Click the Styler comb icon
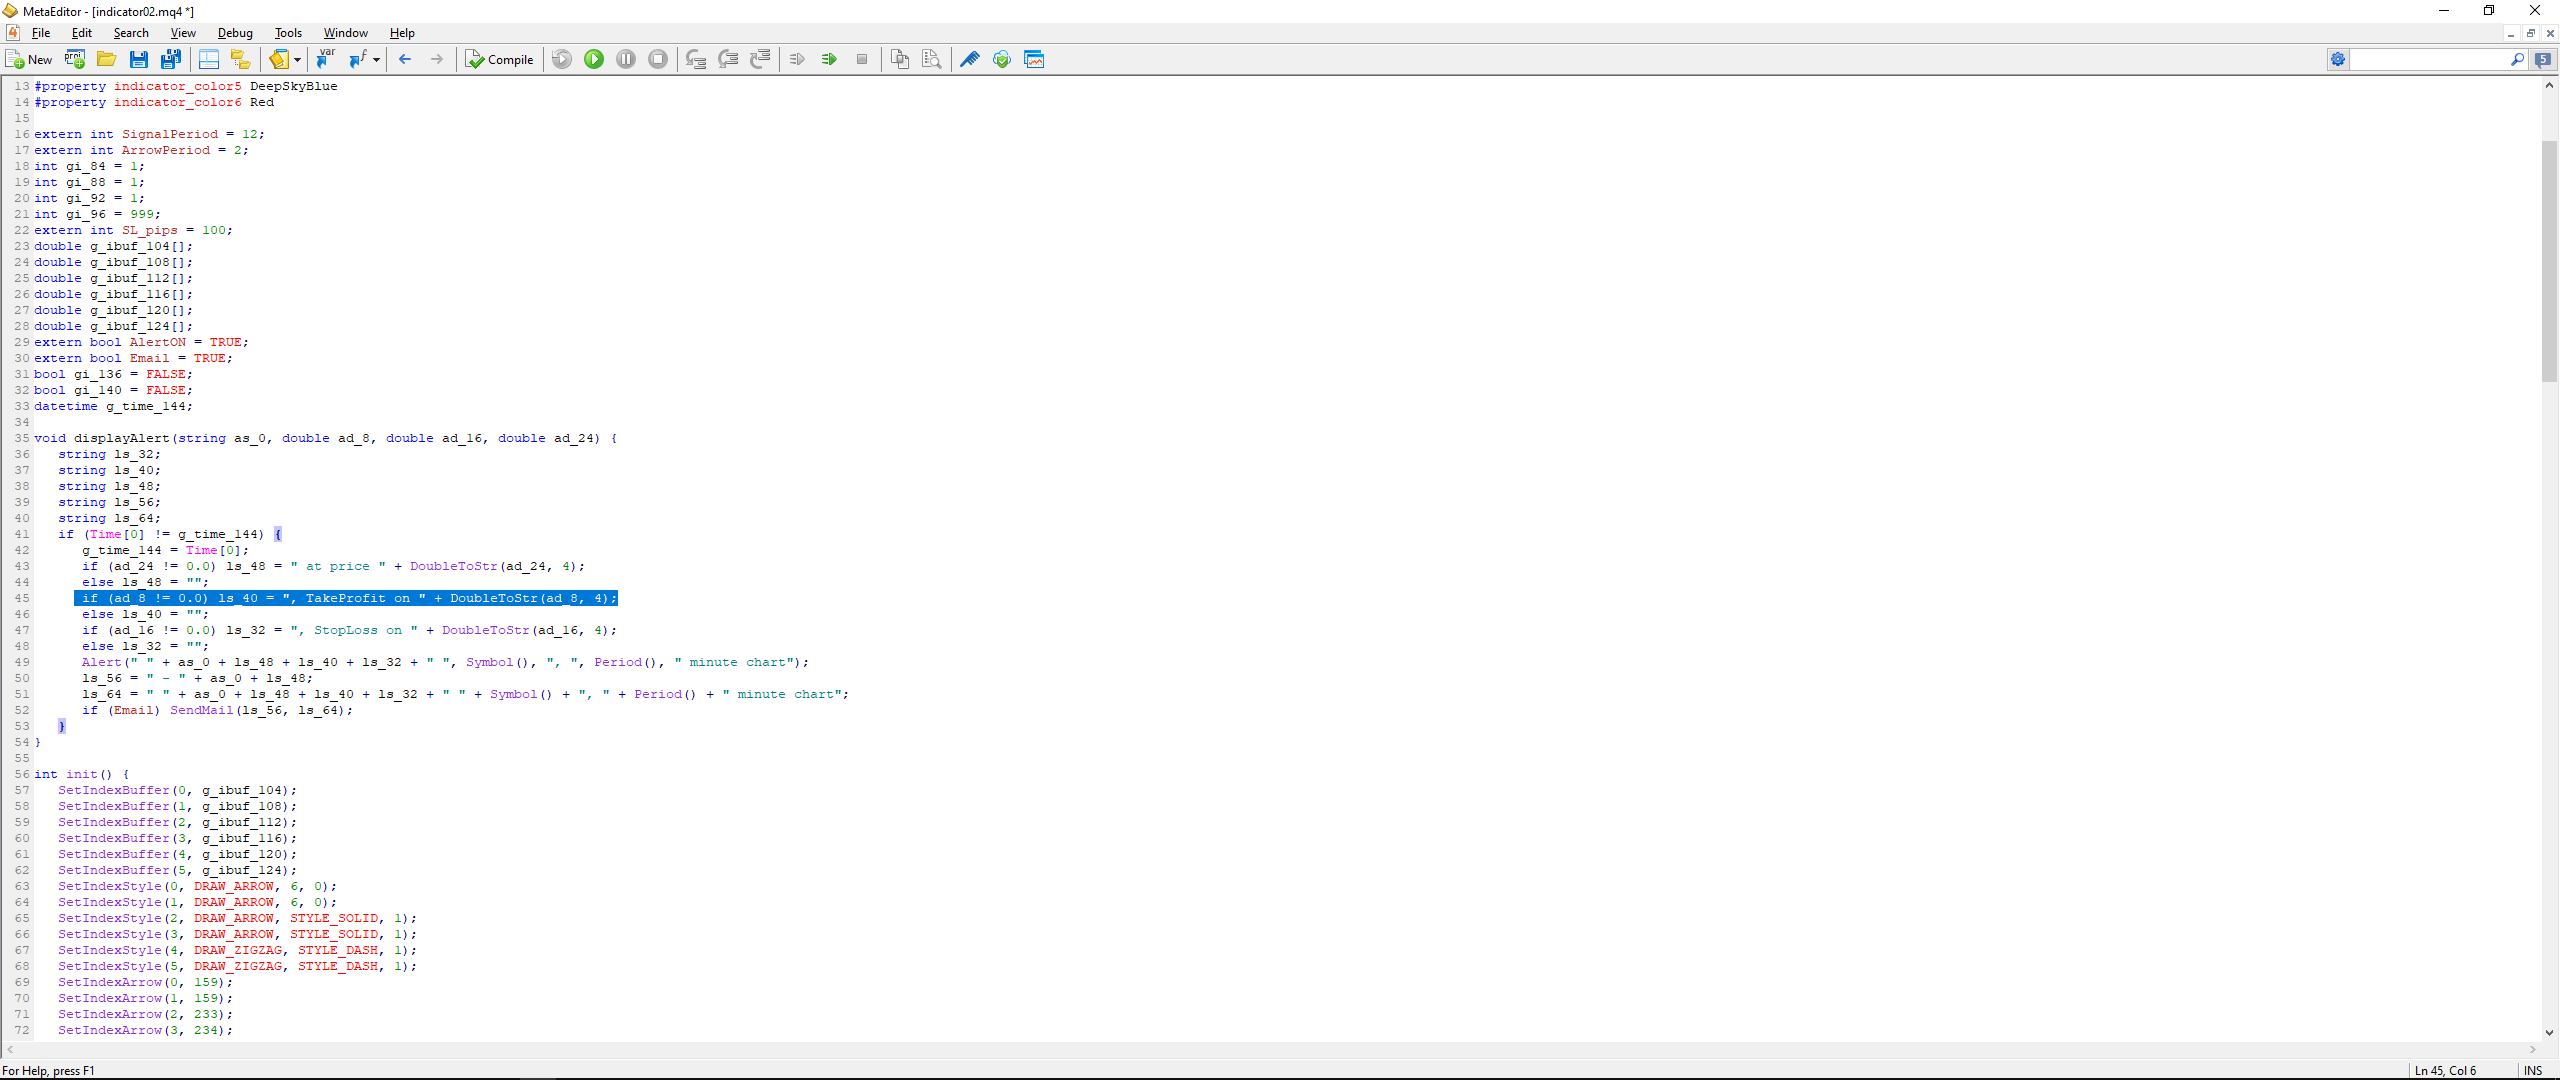The image size is (2560, 1080). coord(969,60)
